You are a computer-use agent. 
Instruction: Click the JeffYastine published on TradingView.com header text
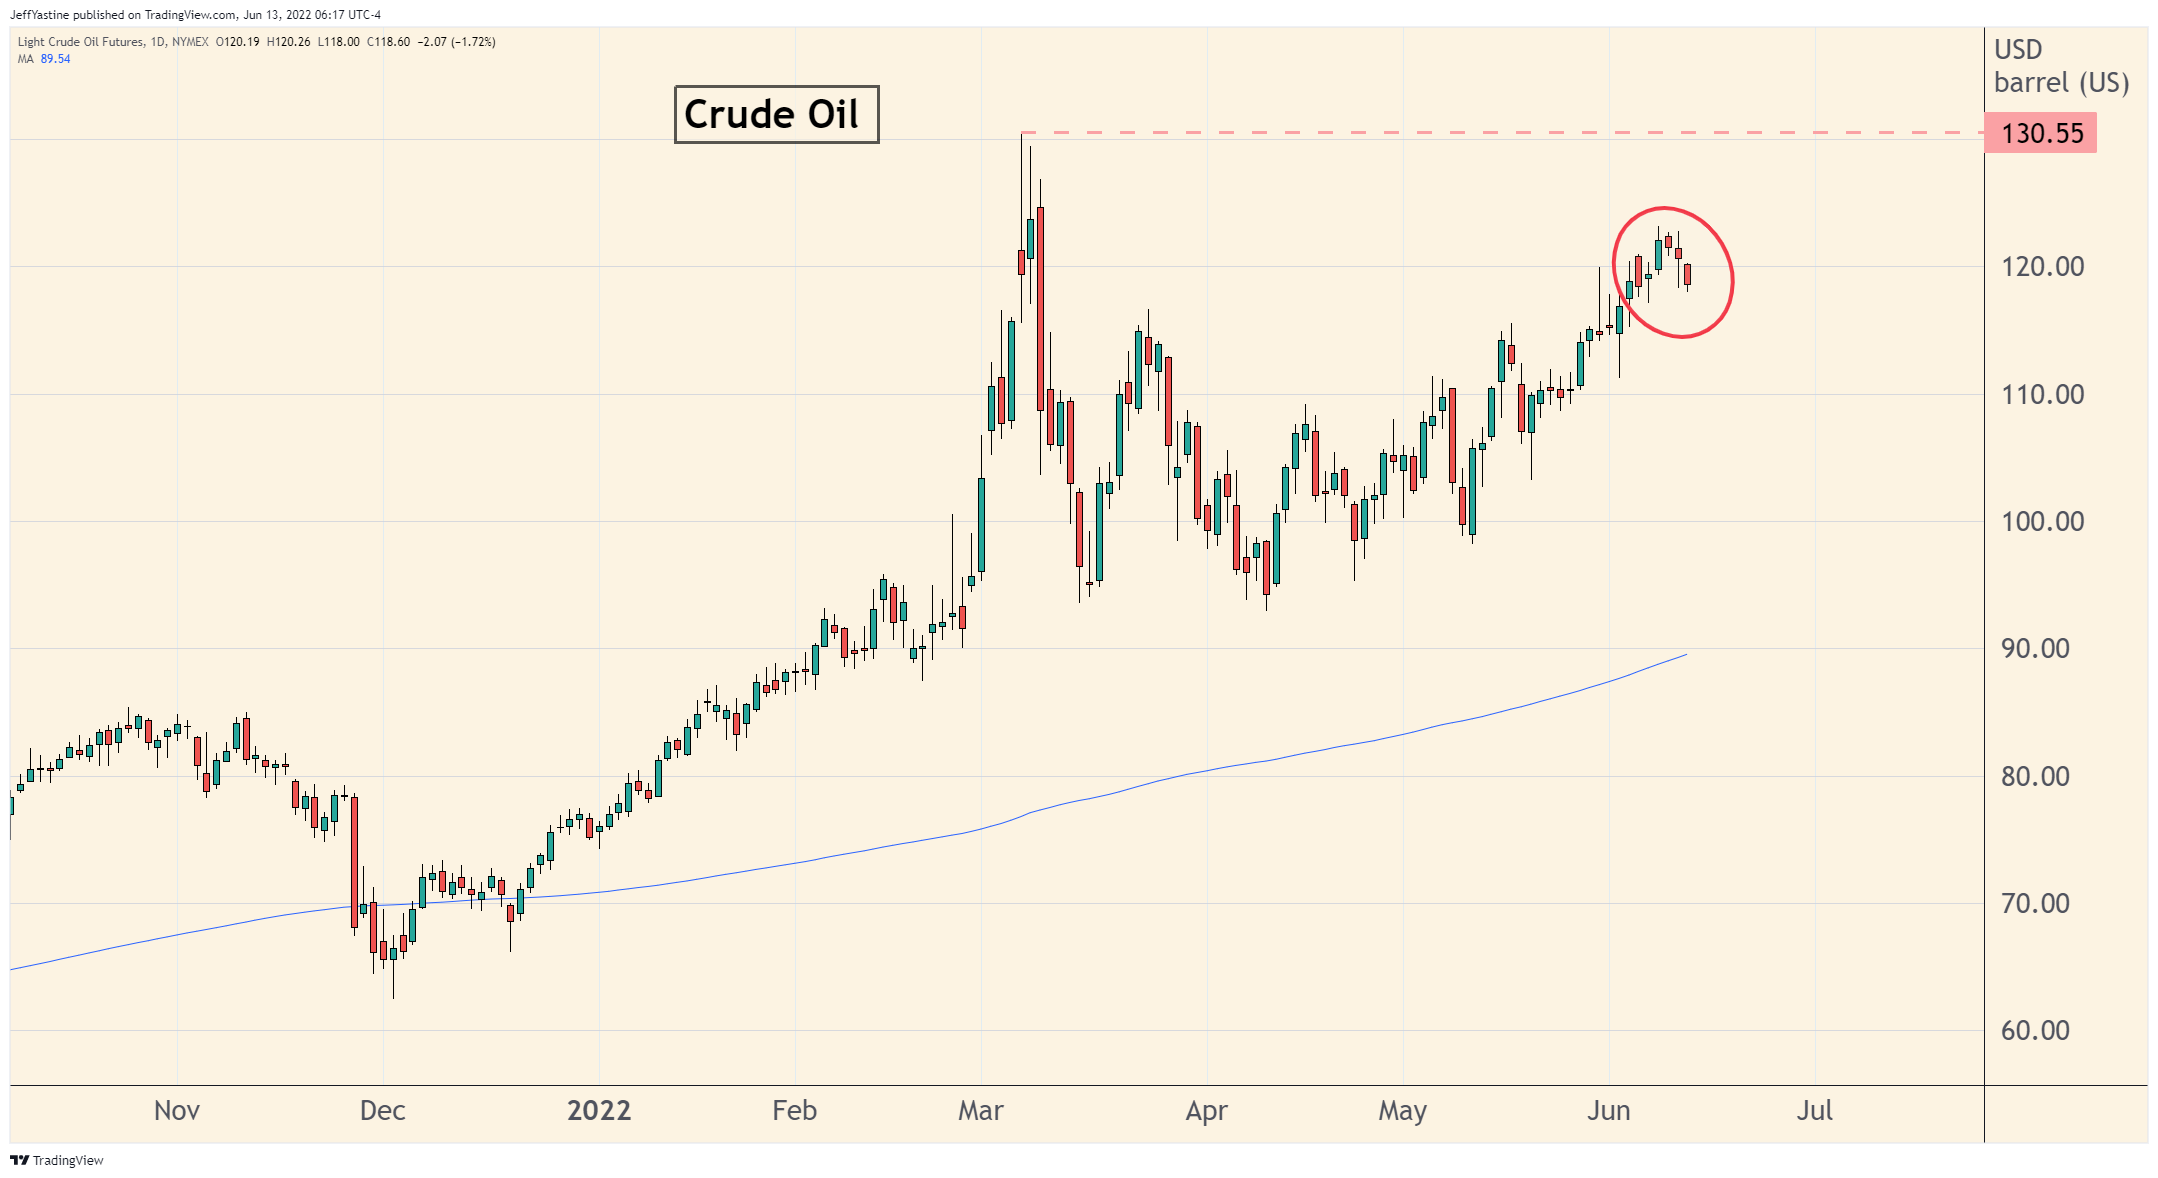pyautogui.click(x=195, y=15)
